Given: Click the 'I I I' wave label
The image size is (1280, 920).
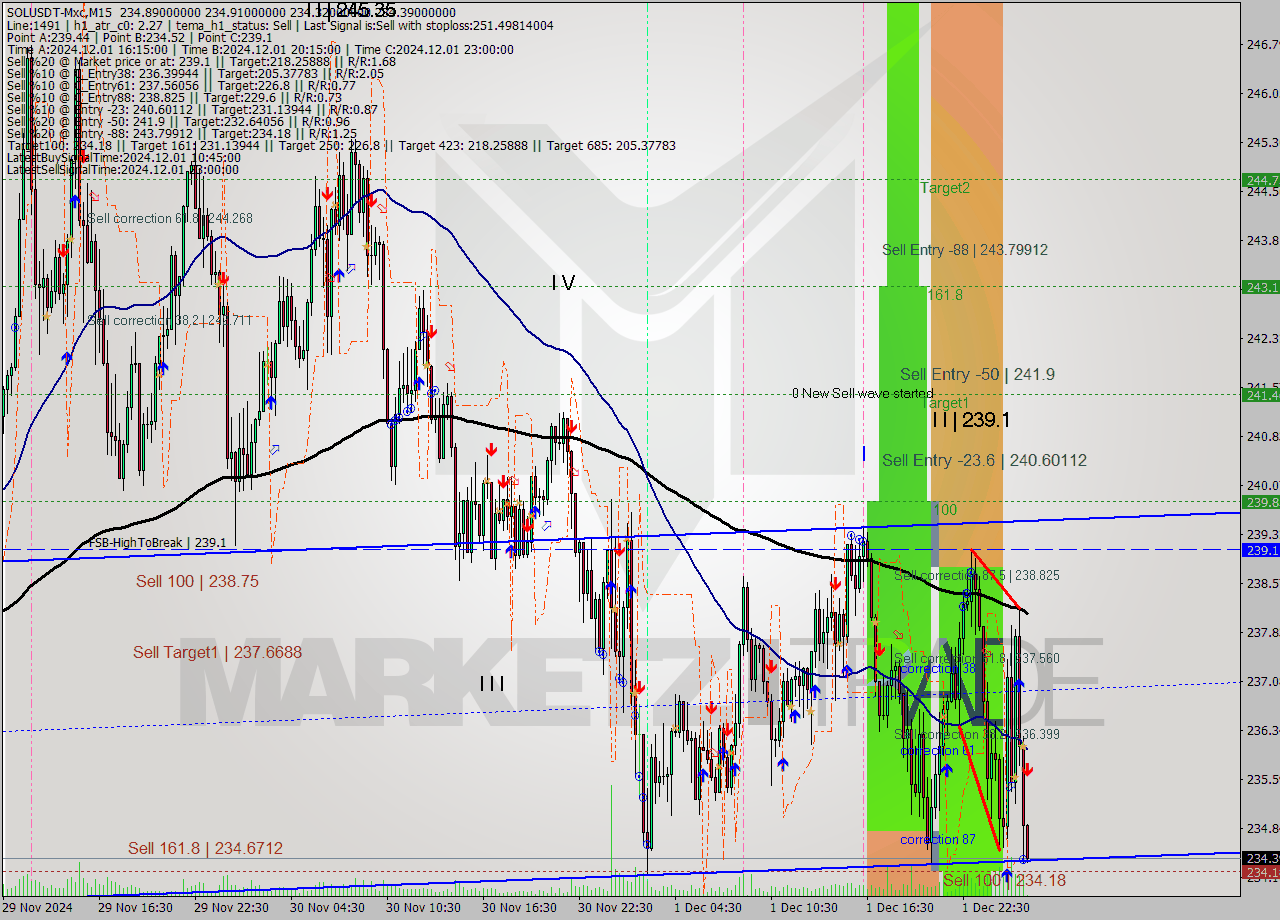Looking at the screenshot, I should tap(491, 684).
